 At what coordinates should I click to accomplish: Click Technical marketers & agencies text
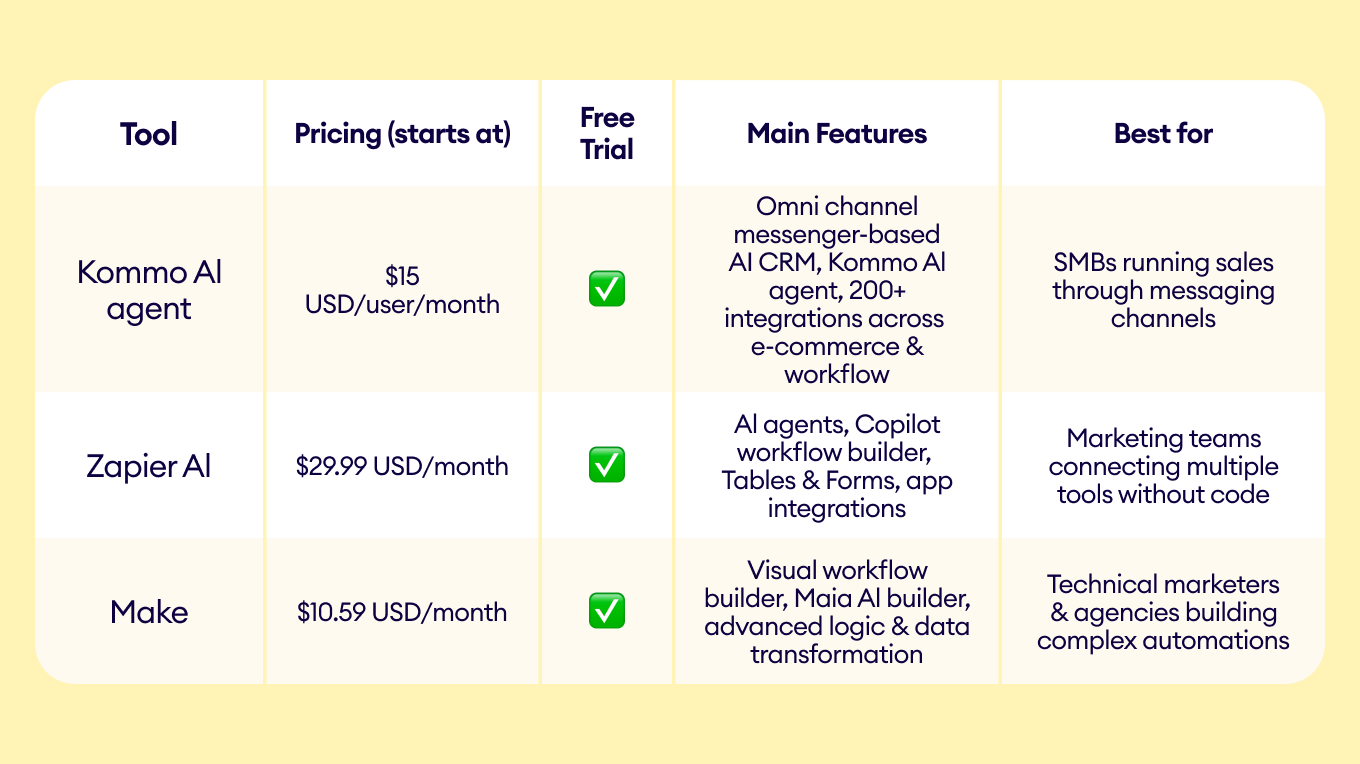click(1163, 612)
